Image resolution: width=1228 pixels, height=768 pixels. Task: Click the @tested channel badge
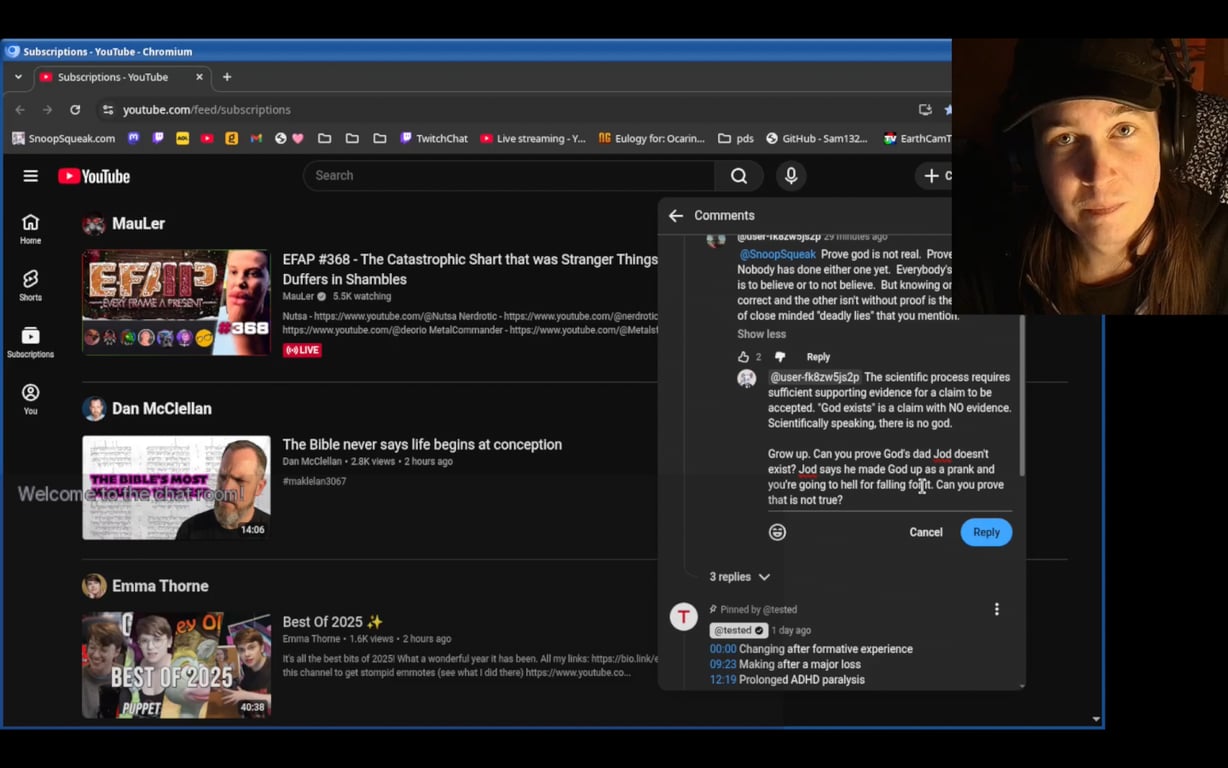739,631
